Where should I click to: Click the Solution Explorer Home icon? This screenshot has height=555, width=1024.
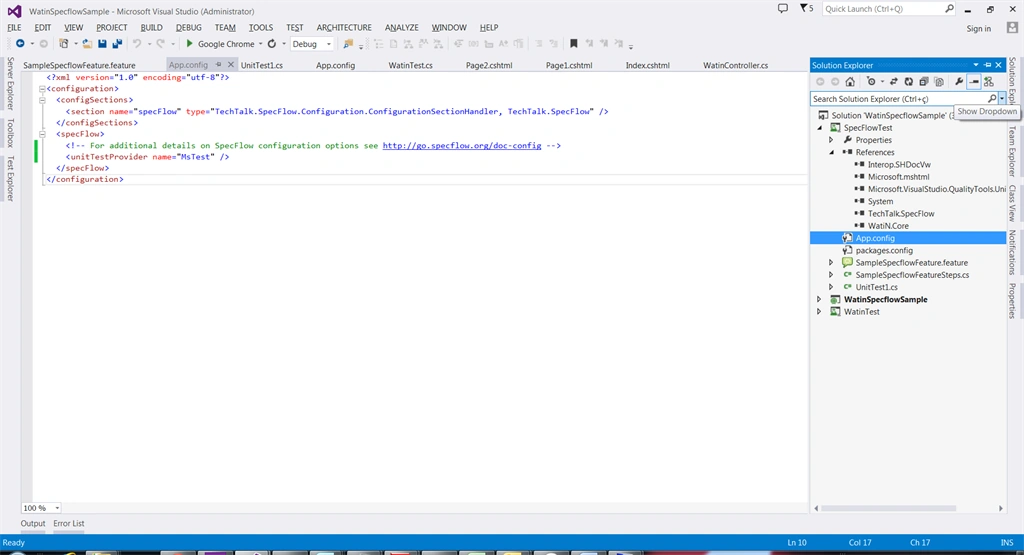[x=850, y=82]
